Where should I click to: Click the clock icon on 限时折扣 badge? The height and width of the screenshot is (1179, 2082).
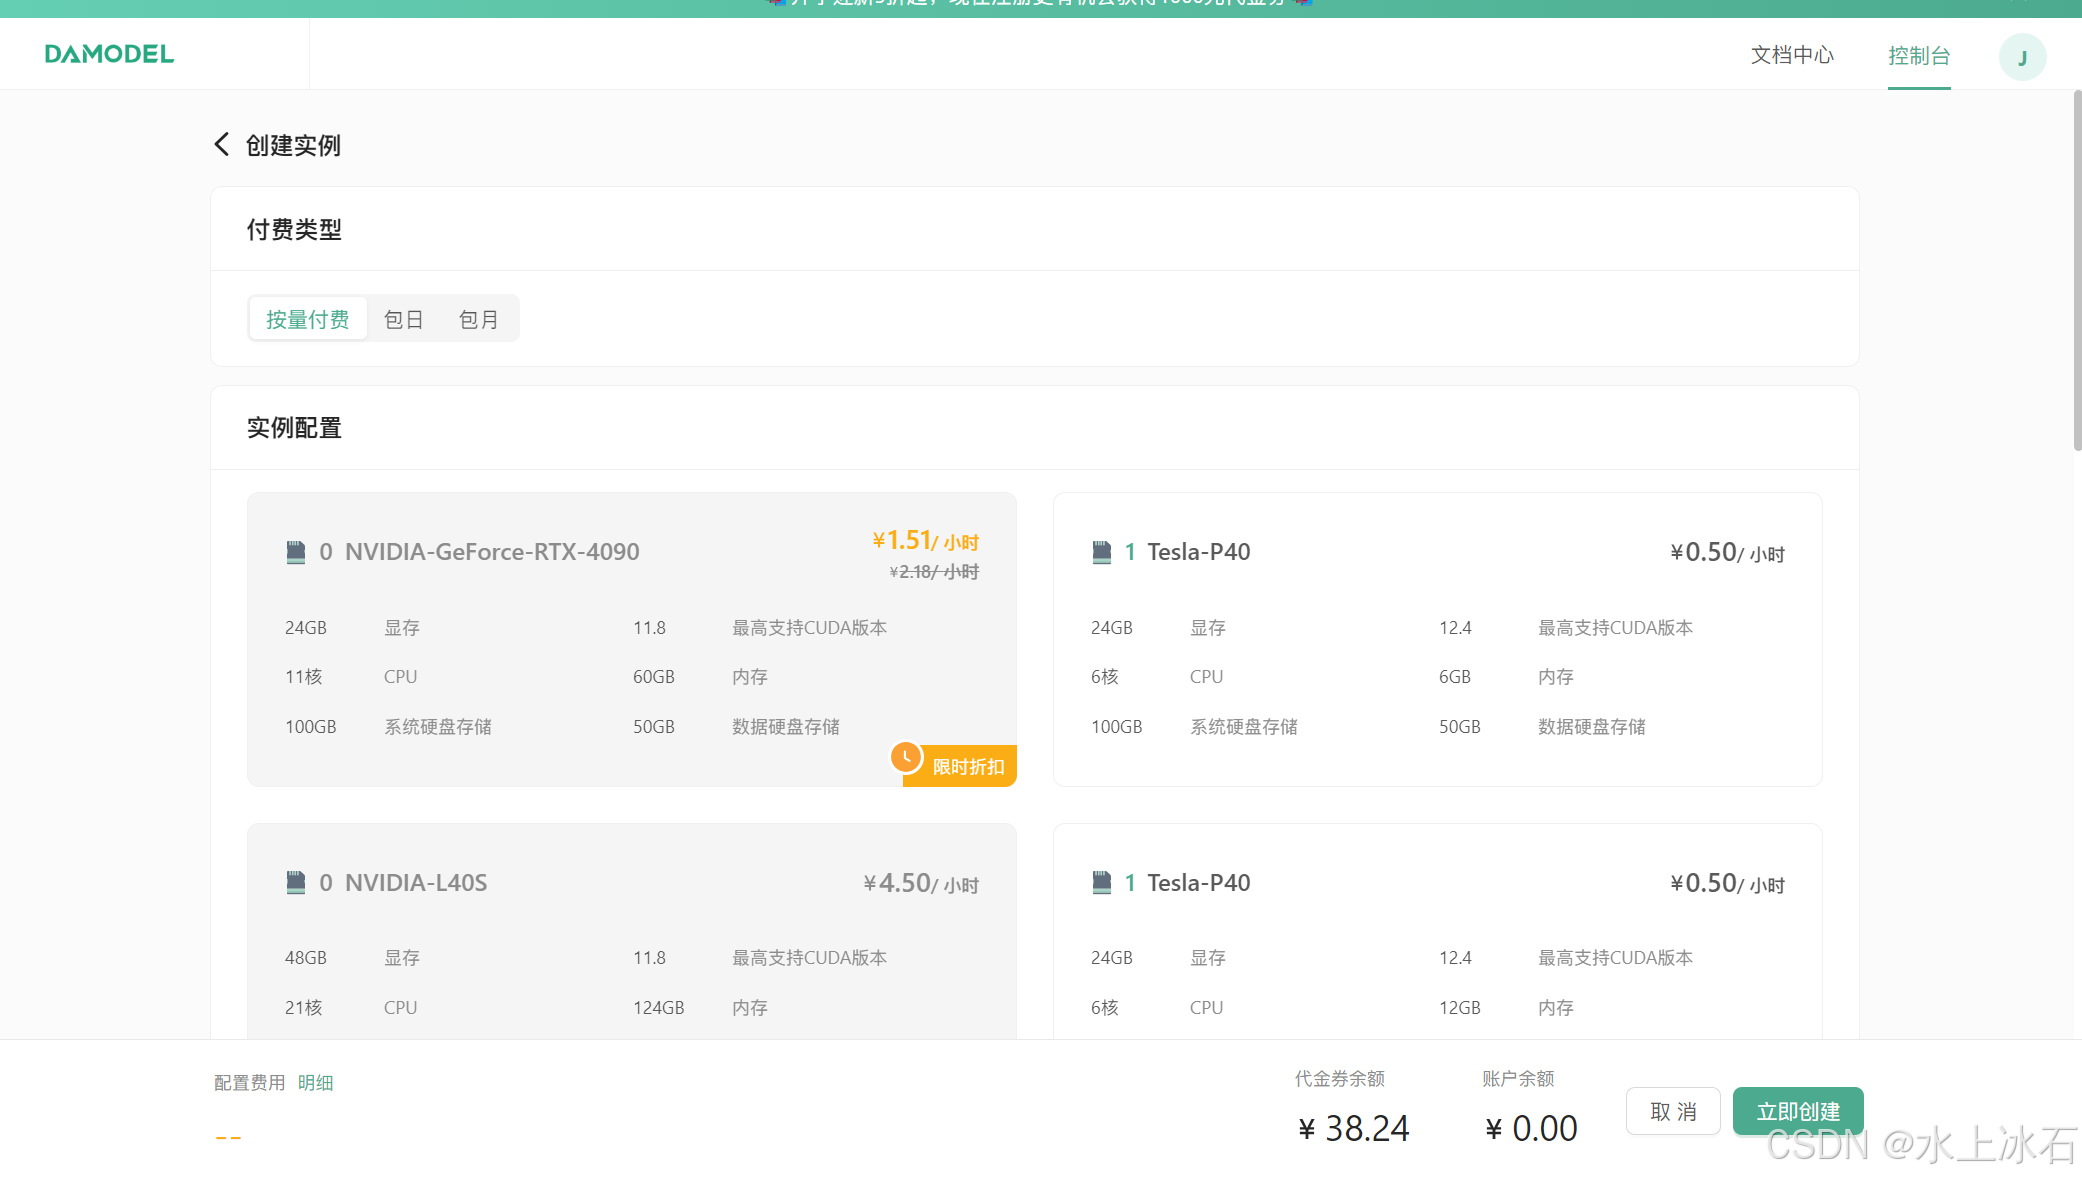click(906, 757)
